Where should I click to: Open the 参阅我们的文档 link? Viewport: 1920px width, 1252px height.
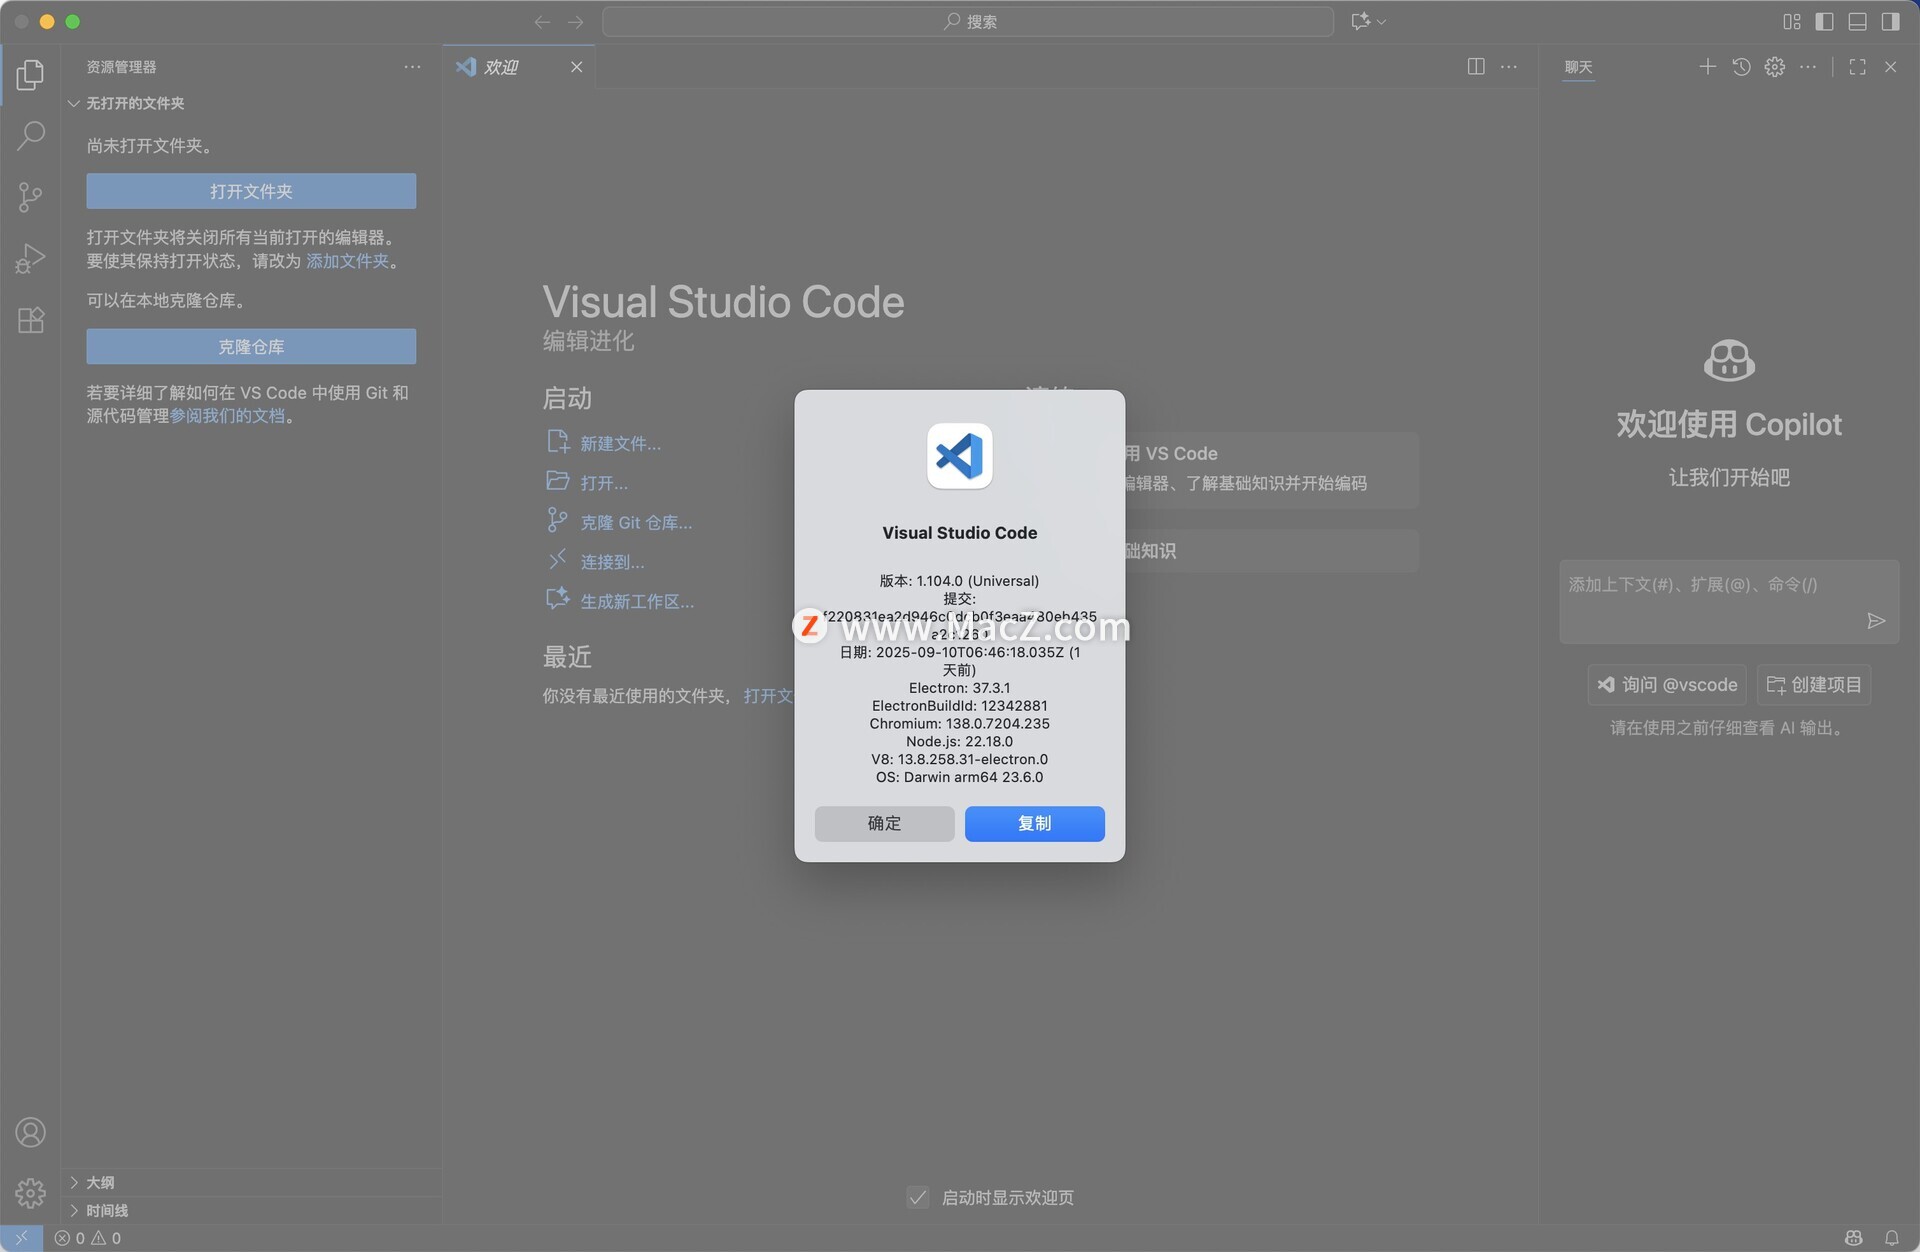pos(227,416)
